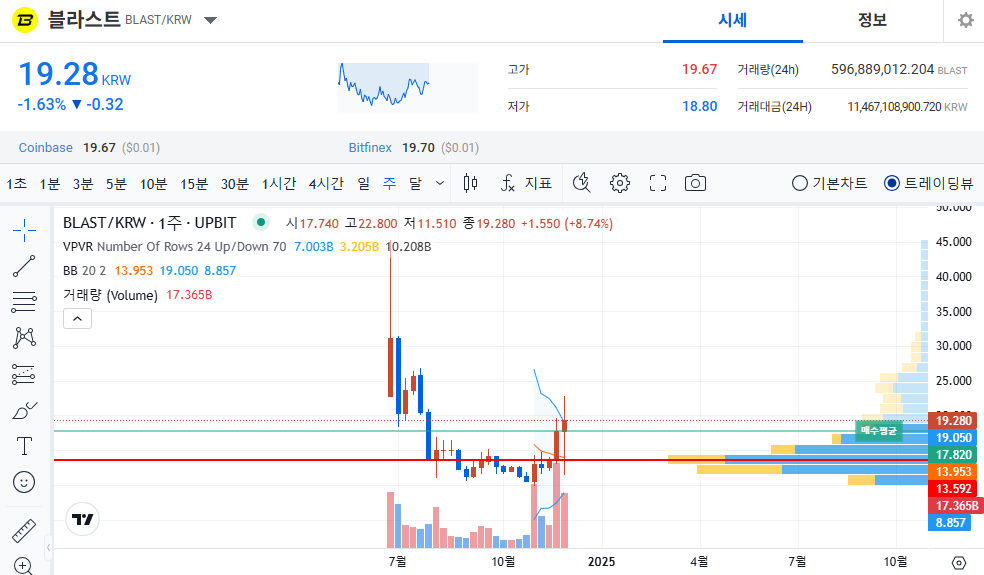This screenshot has height=575, width=984.
Task: Collapse the indicator legend with caret button
Action: (x=77, y=319)
